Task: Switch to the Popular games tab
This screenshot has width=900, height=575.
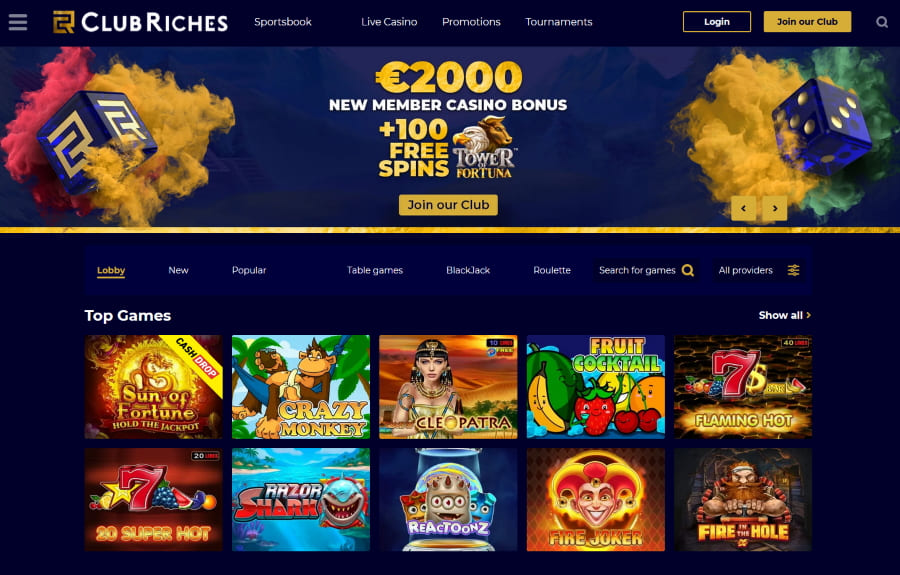Action: [x=249, y=270]
